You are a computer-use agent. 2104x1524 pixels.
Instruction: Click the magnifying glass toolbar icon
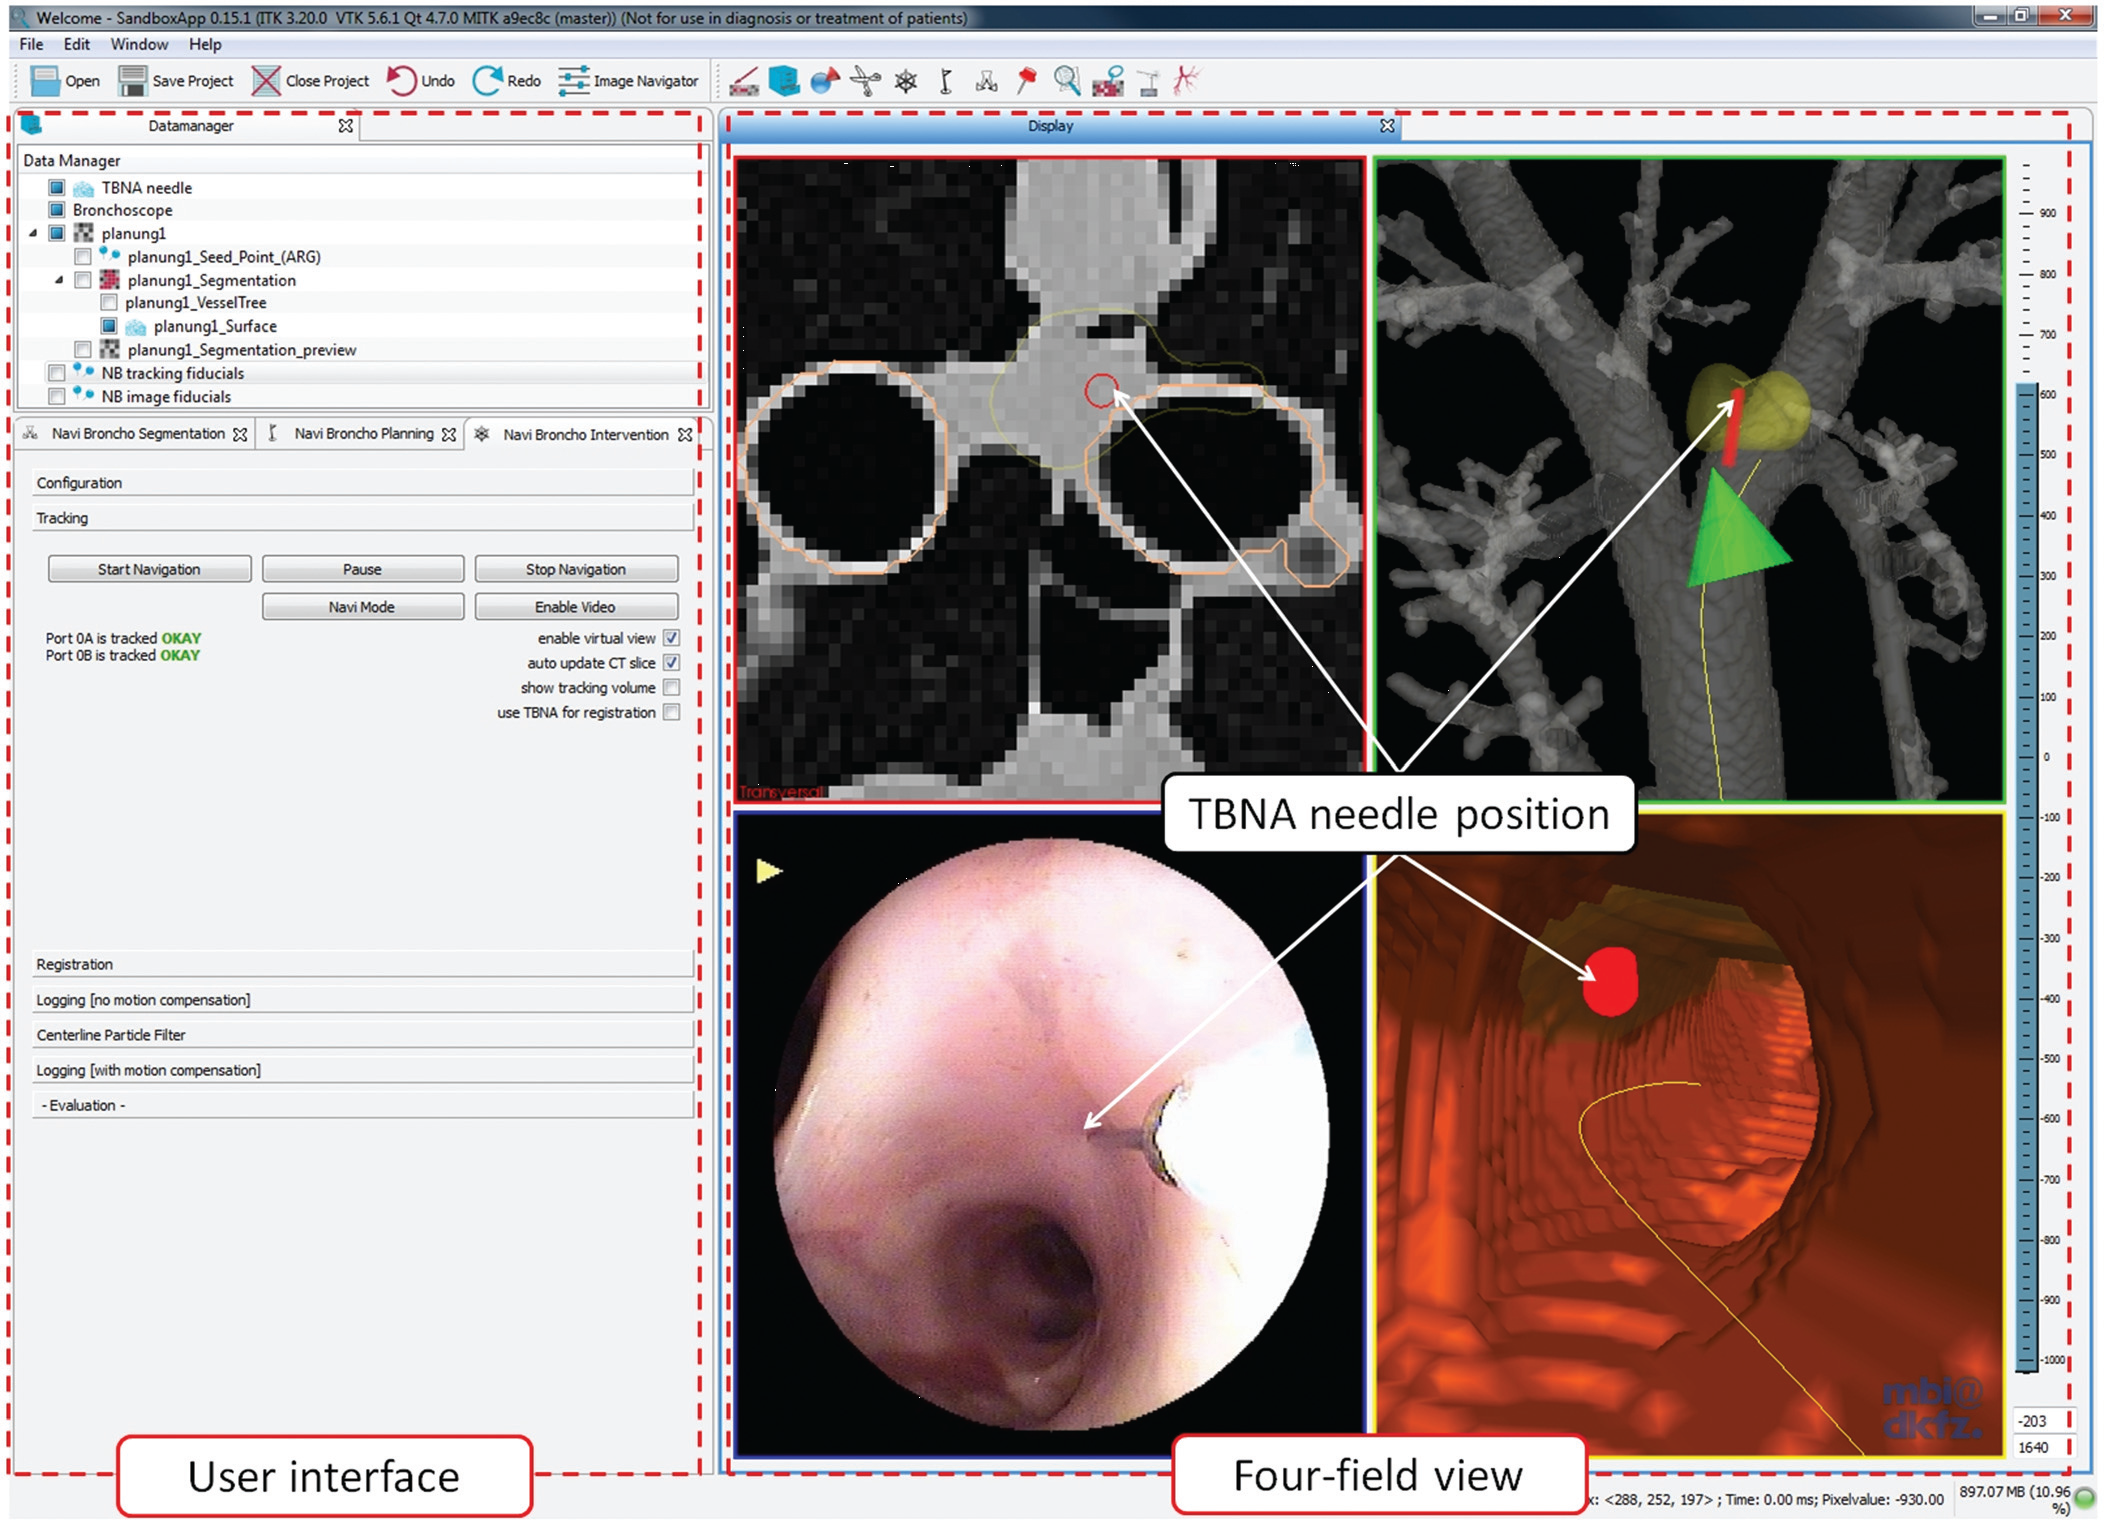[x=1067, y=81]
